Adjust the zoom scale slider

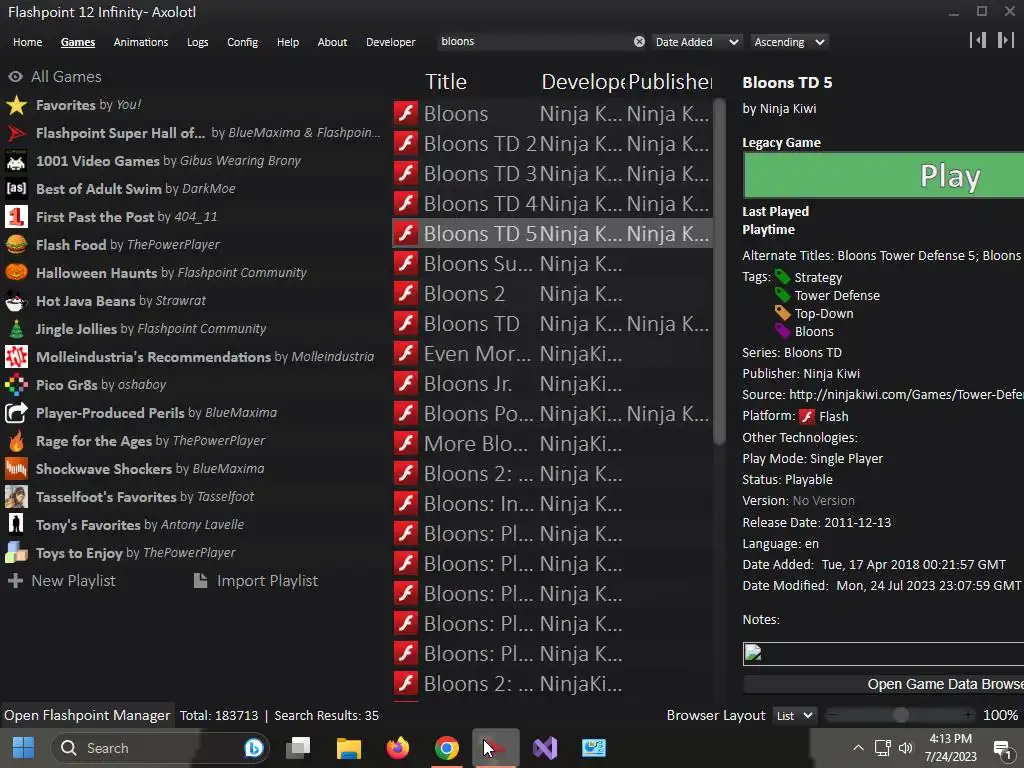click(x=901, y=716)
